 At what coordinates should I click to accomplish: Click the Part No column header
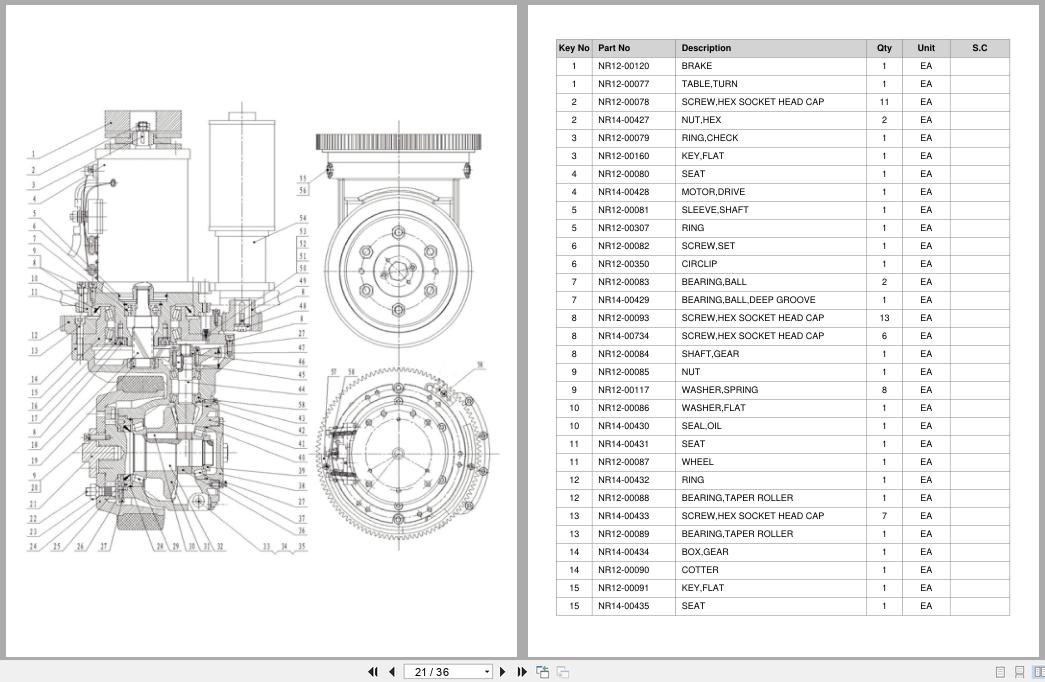tap(633, 48)
